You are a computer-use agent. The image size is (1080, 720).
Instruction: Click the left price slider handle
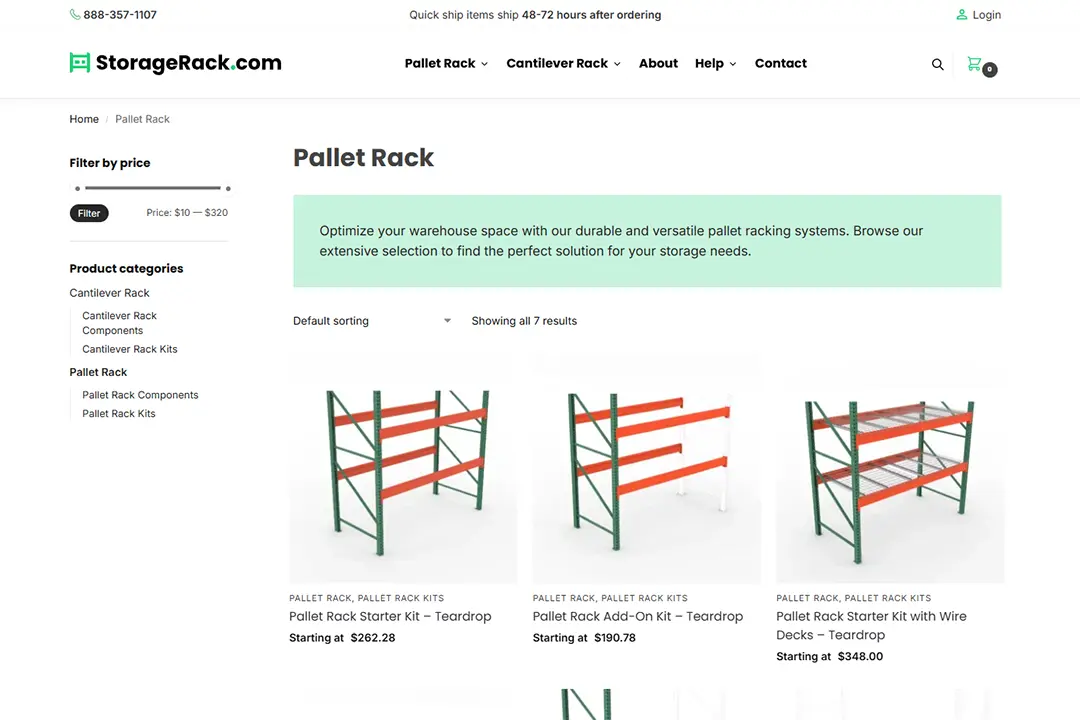click(x=78, y=188)
